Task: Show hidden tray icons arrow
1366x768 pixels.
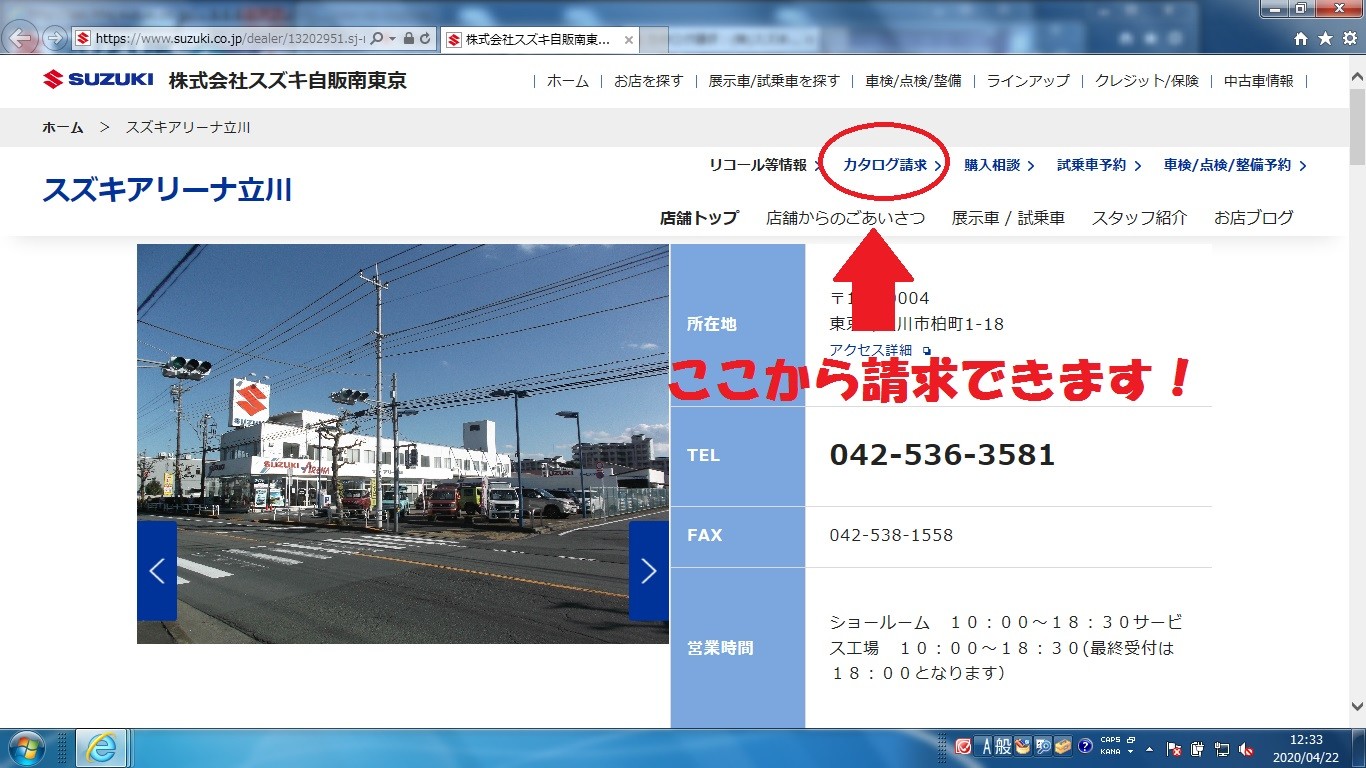Action: tap(1149, 748)
